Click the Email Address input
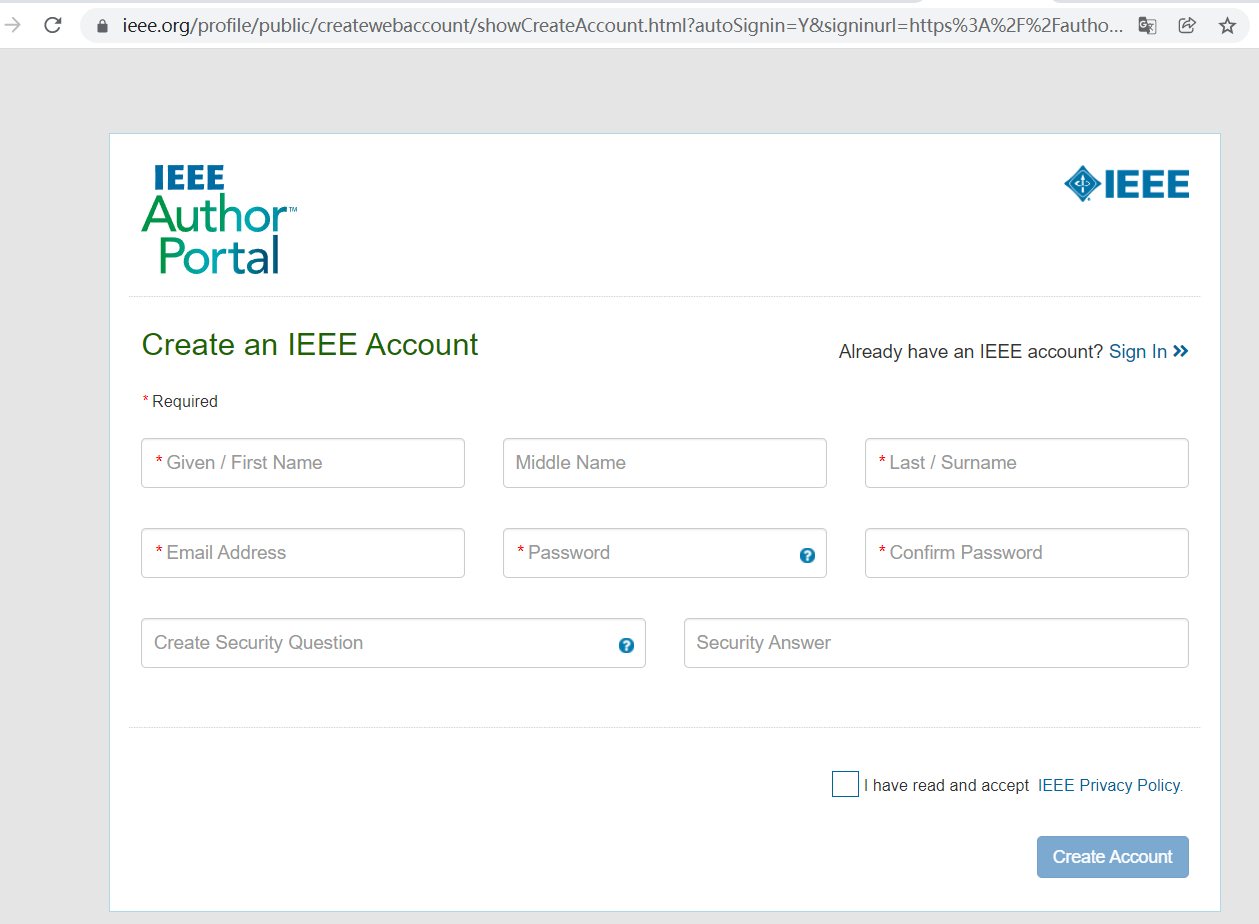Screen dimensions: 1259x924 (x=302, y=553)
